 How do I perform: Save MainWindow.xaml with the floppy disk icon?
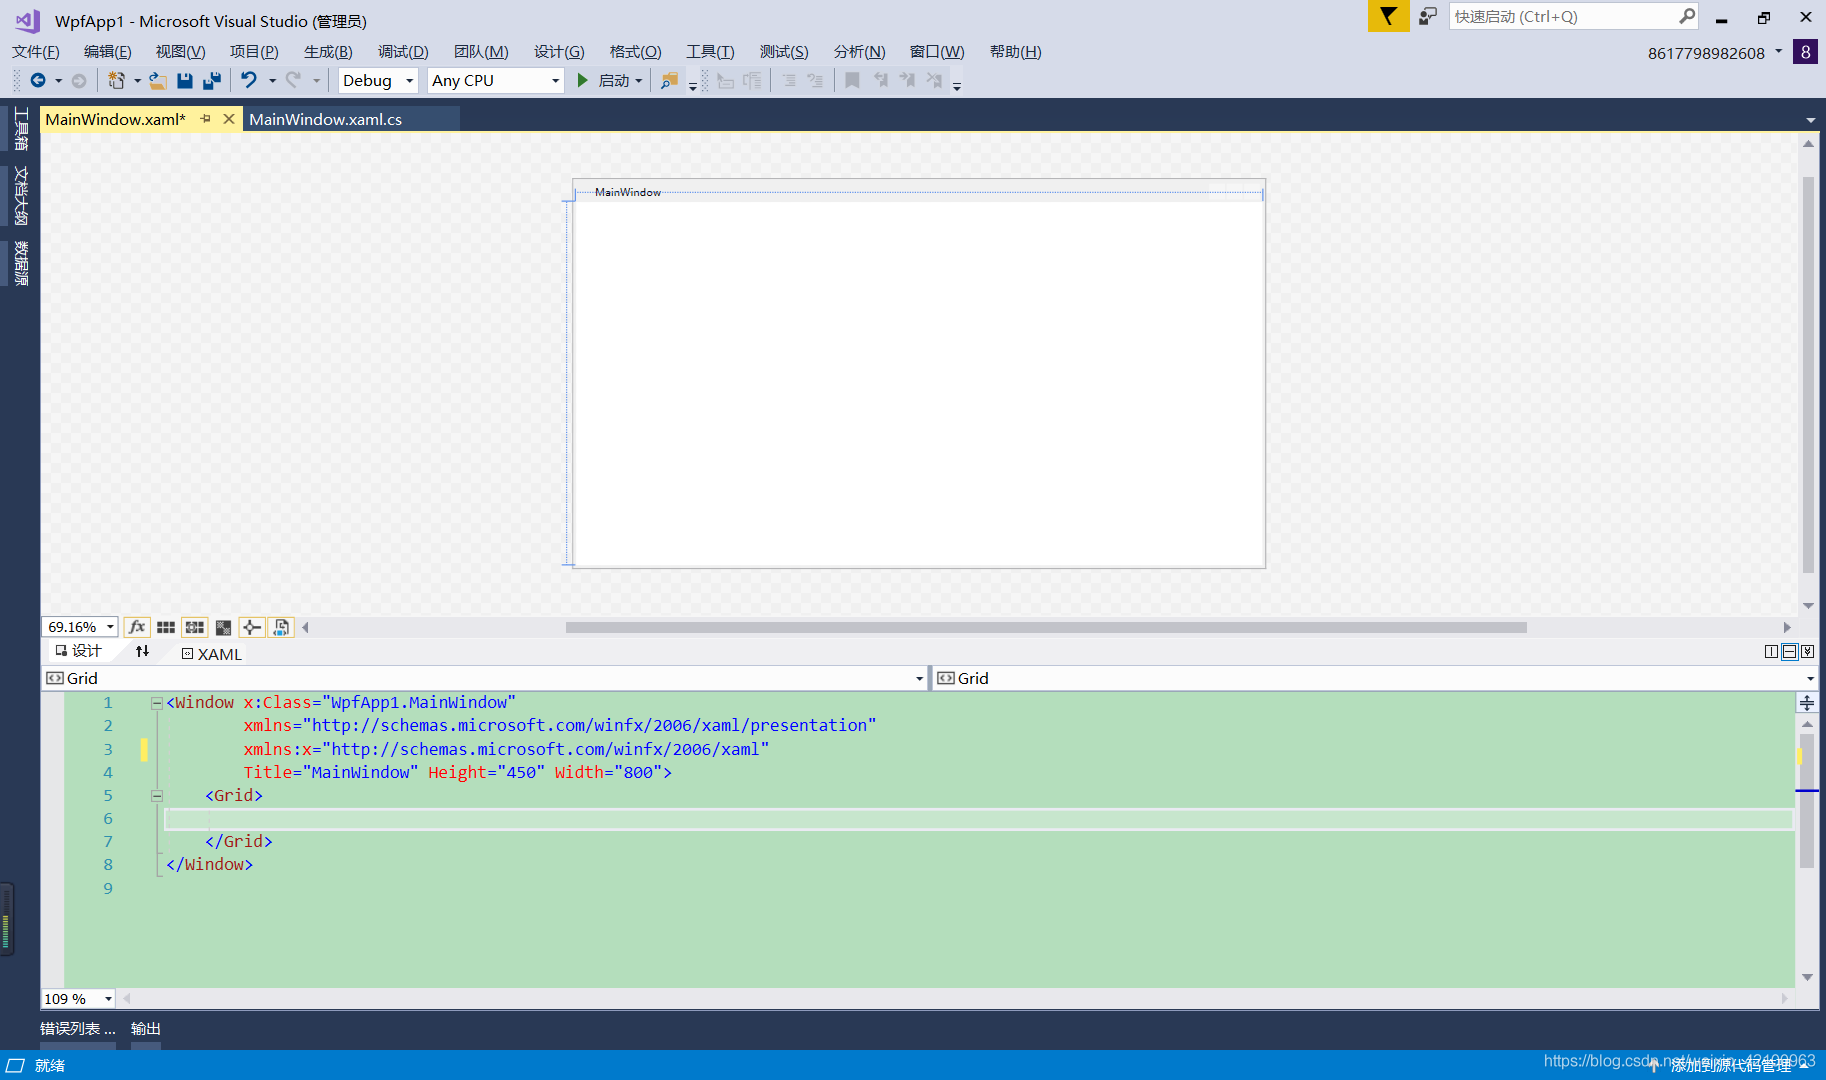[x=185, y=81]
